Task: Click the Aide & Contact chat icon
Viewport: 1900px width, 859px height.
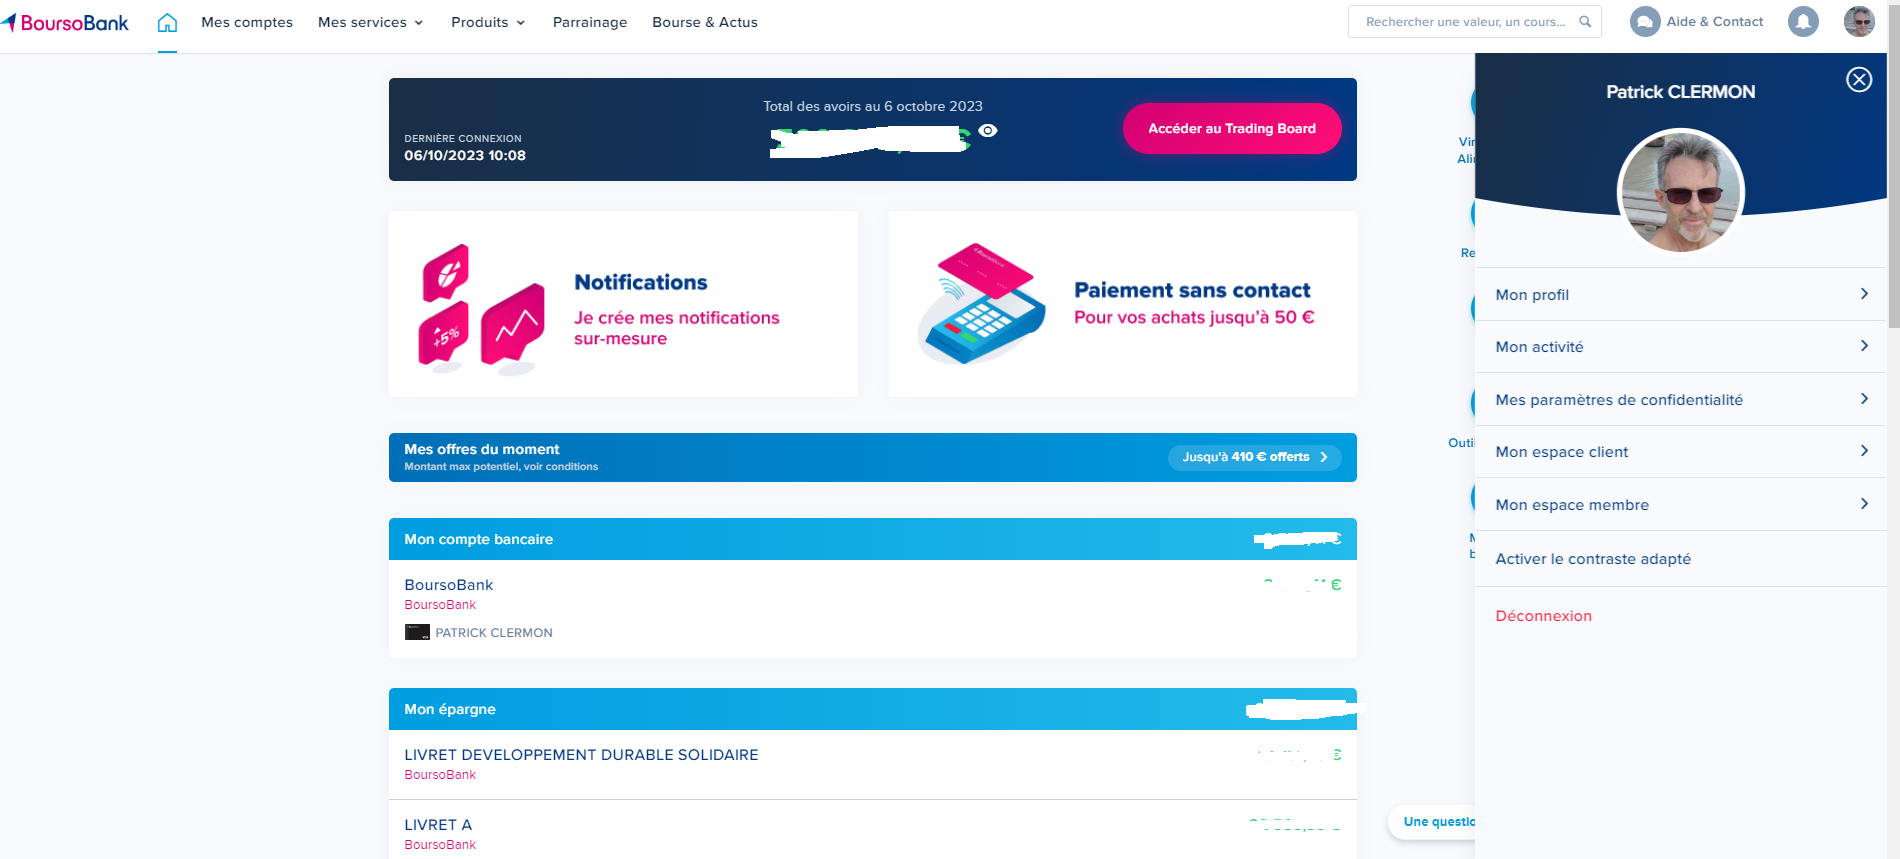Action: point(1644,21)
